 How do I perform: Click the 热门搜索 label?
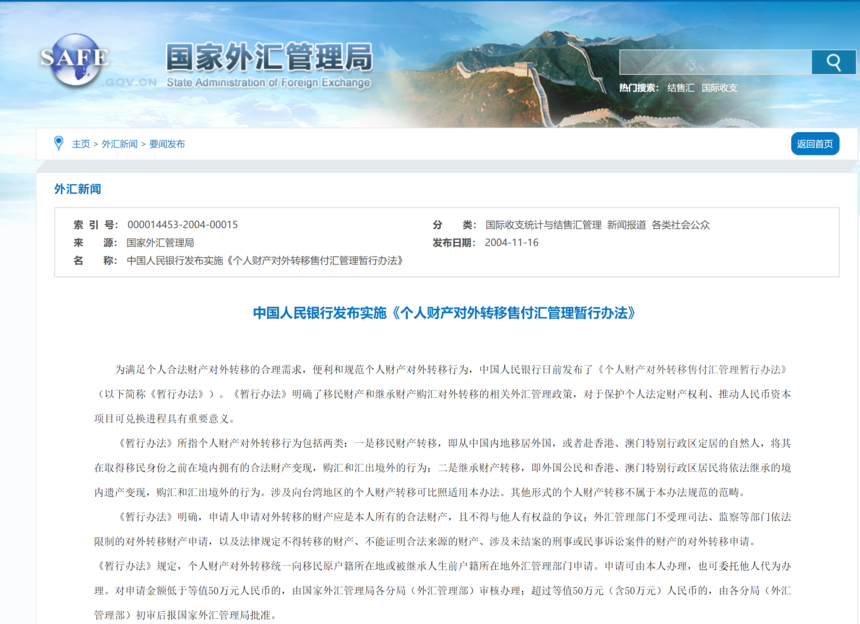638,88
